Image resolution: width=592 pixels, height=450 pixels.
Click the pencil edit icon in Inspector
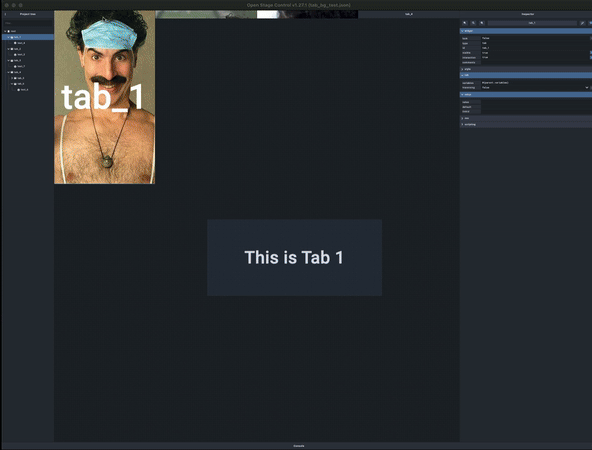(x=583, y=23)
